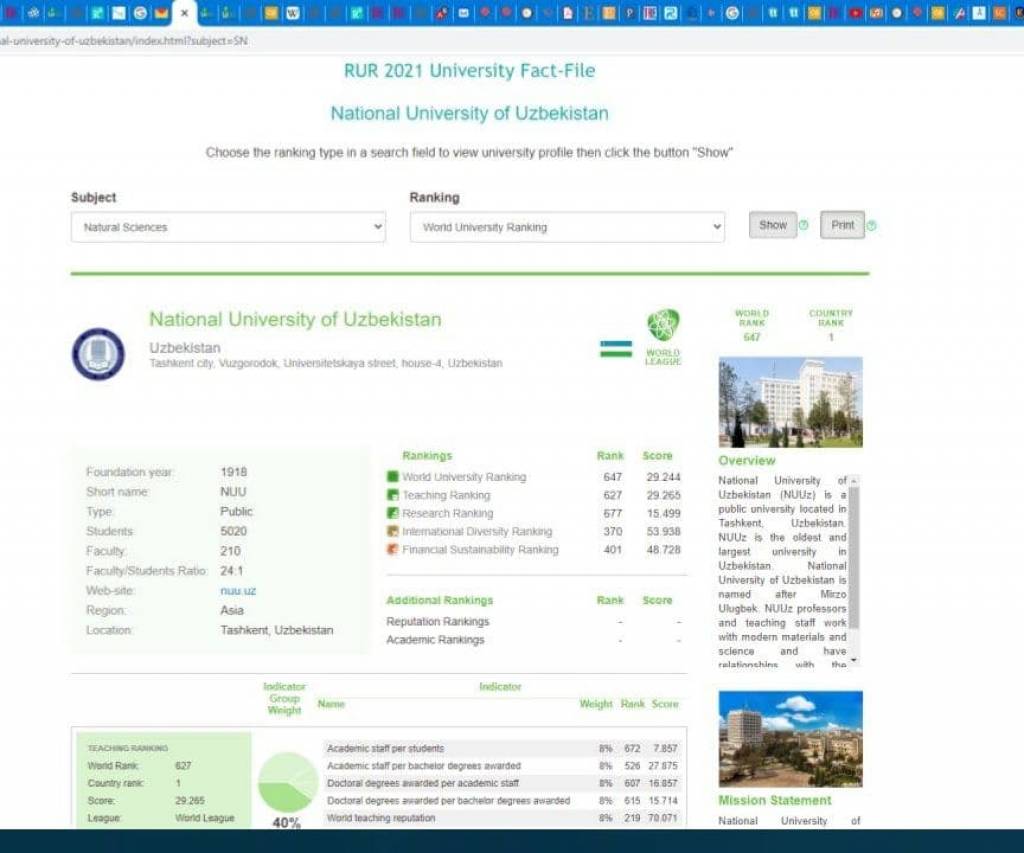Click the International Diversity Ranking icon
The width and height of the screenshot is (1024, 853).
(x=393, y=531)
